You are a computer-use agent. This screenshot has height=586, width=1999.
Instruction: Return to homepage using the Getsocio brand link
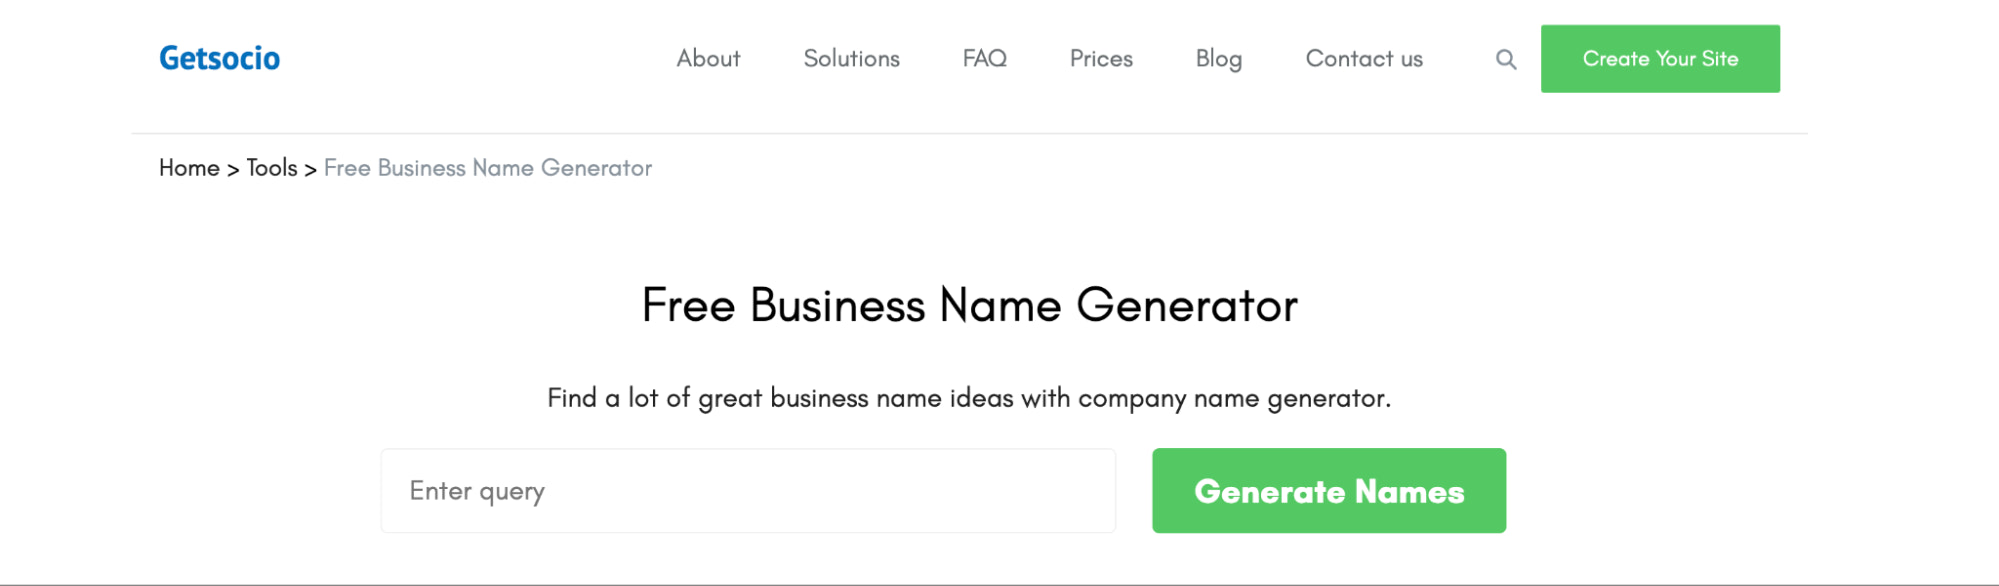tap(219, 58)
